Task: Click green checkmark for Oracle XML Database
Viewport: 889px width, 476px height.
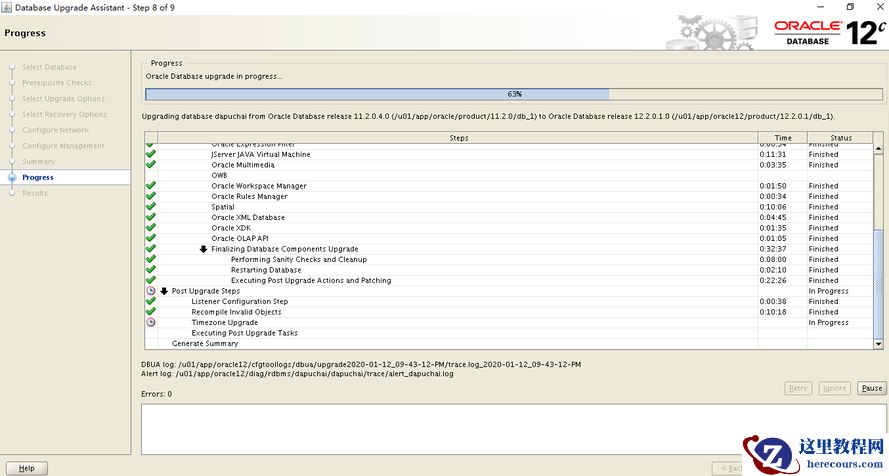Action: click(x=150, y=217)
